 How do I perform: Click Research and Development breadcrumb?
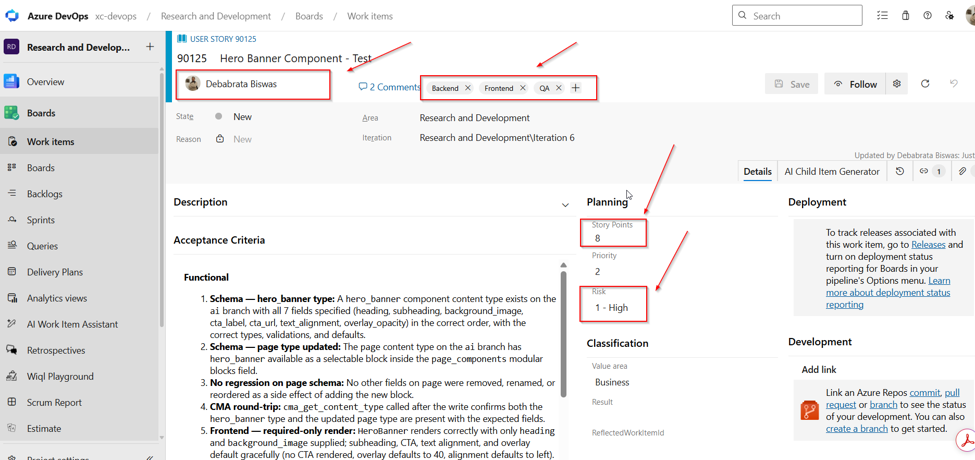216,16
